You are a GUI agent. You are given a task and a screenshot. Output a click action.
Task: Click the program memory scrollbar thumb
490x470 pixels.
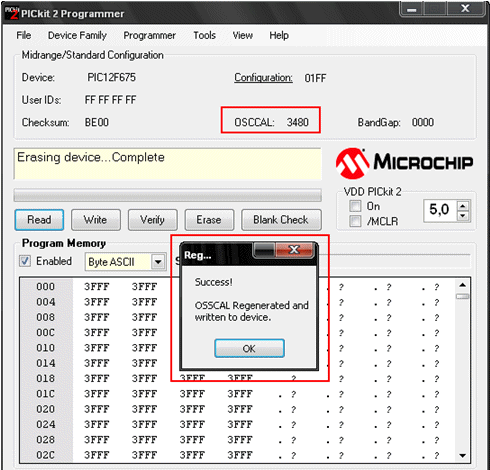click(462, 296)
